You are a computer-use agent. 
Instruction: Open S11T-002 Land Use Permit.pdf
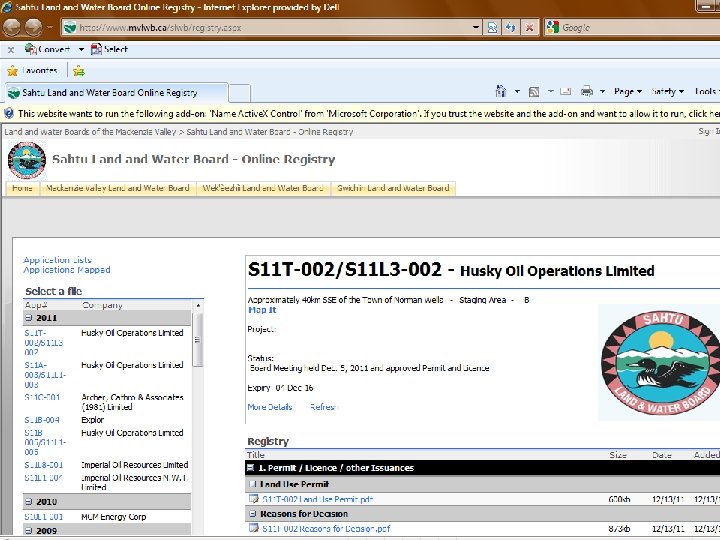[318, 499]
